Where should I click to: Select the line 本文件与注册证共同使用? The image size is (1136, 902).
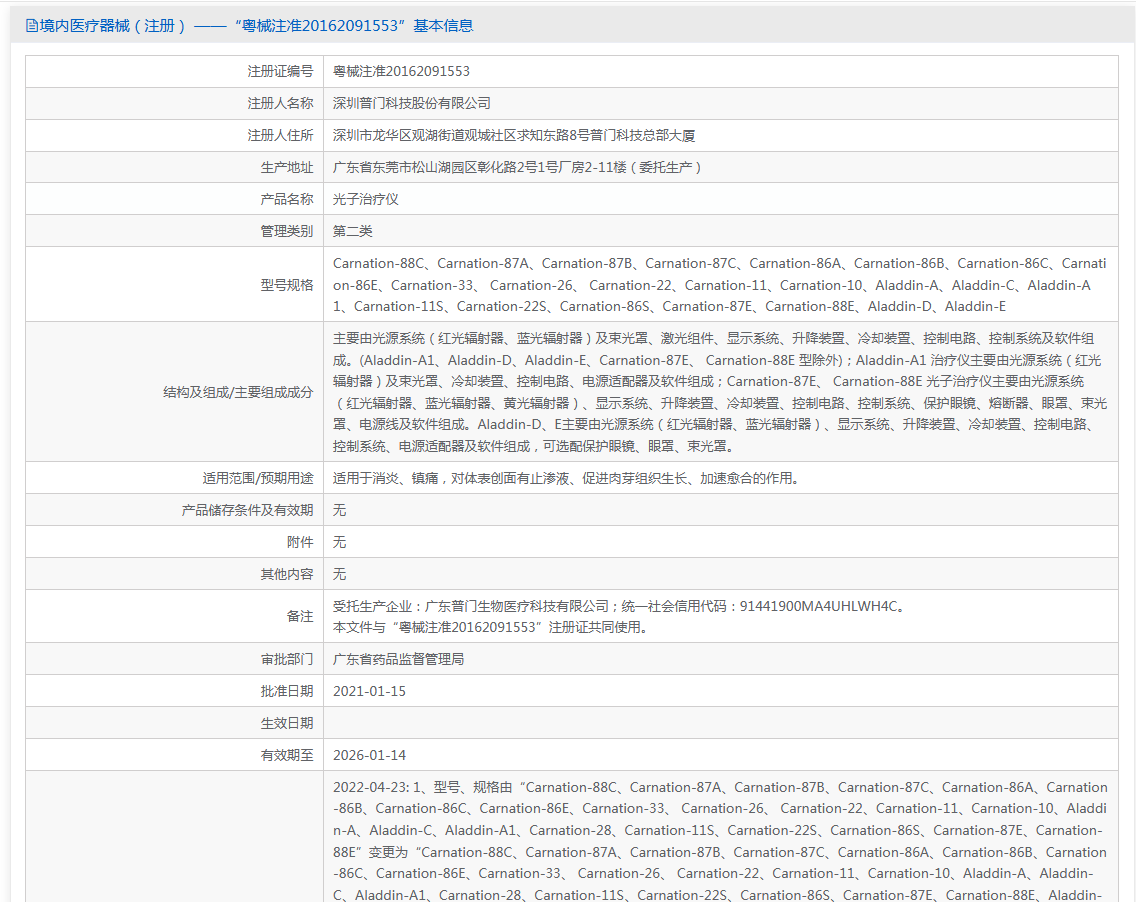490,627
